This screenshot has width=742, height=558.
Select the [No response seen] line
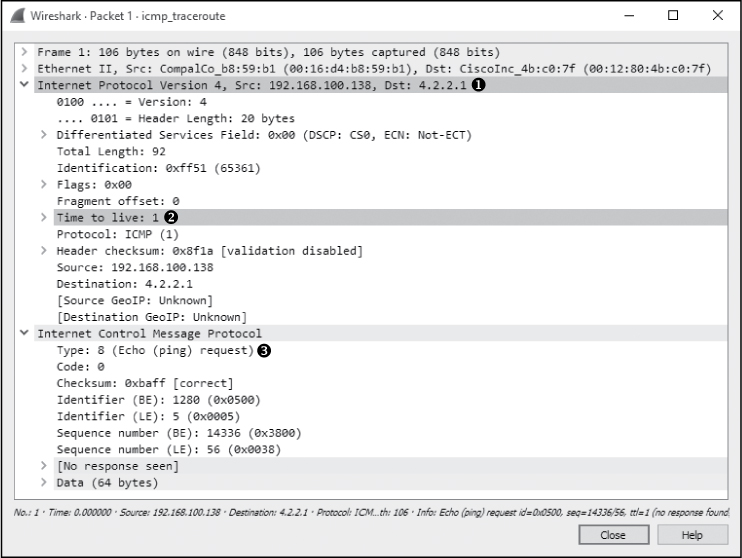pyautogui.click(x=390, y=466)
